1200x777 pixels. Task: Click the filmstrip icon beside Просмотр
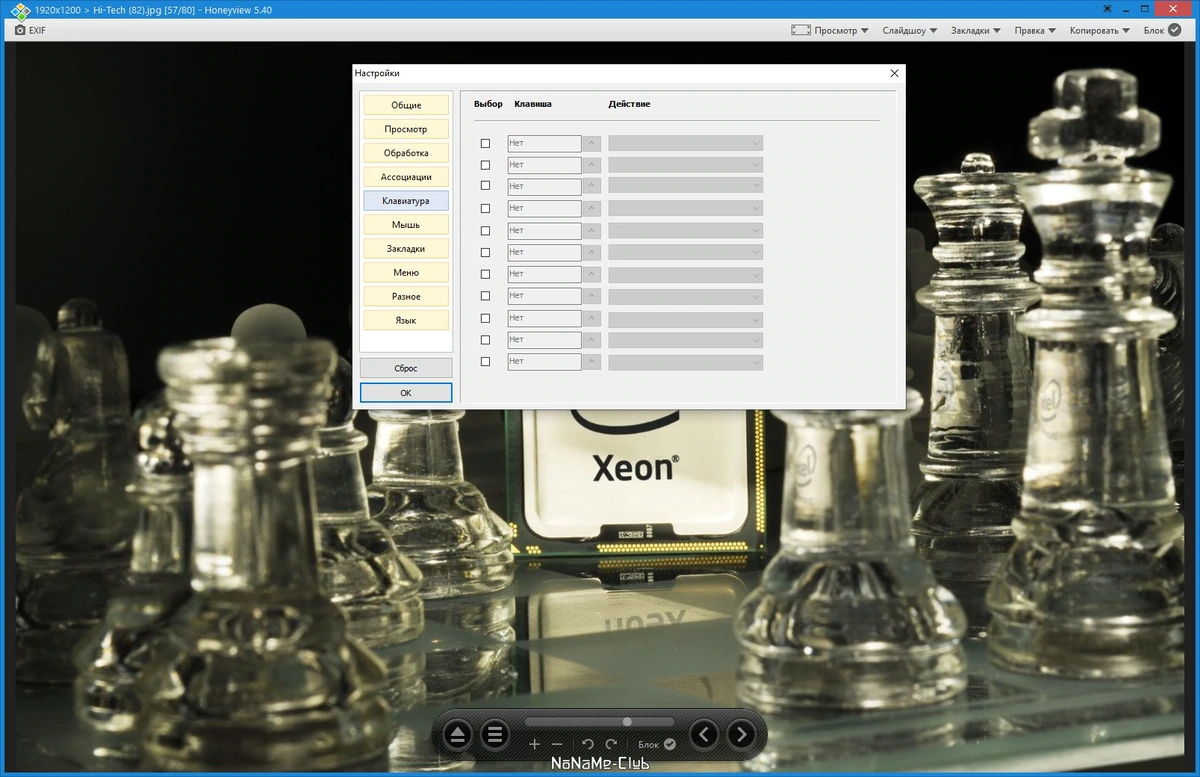800,30
